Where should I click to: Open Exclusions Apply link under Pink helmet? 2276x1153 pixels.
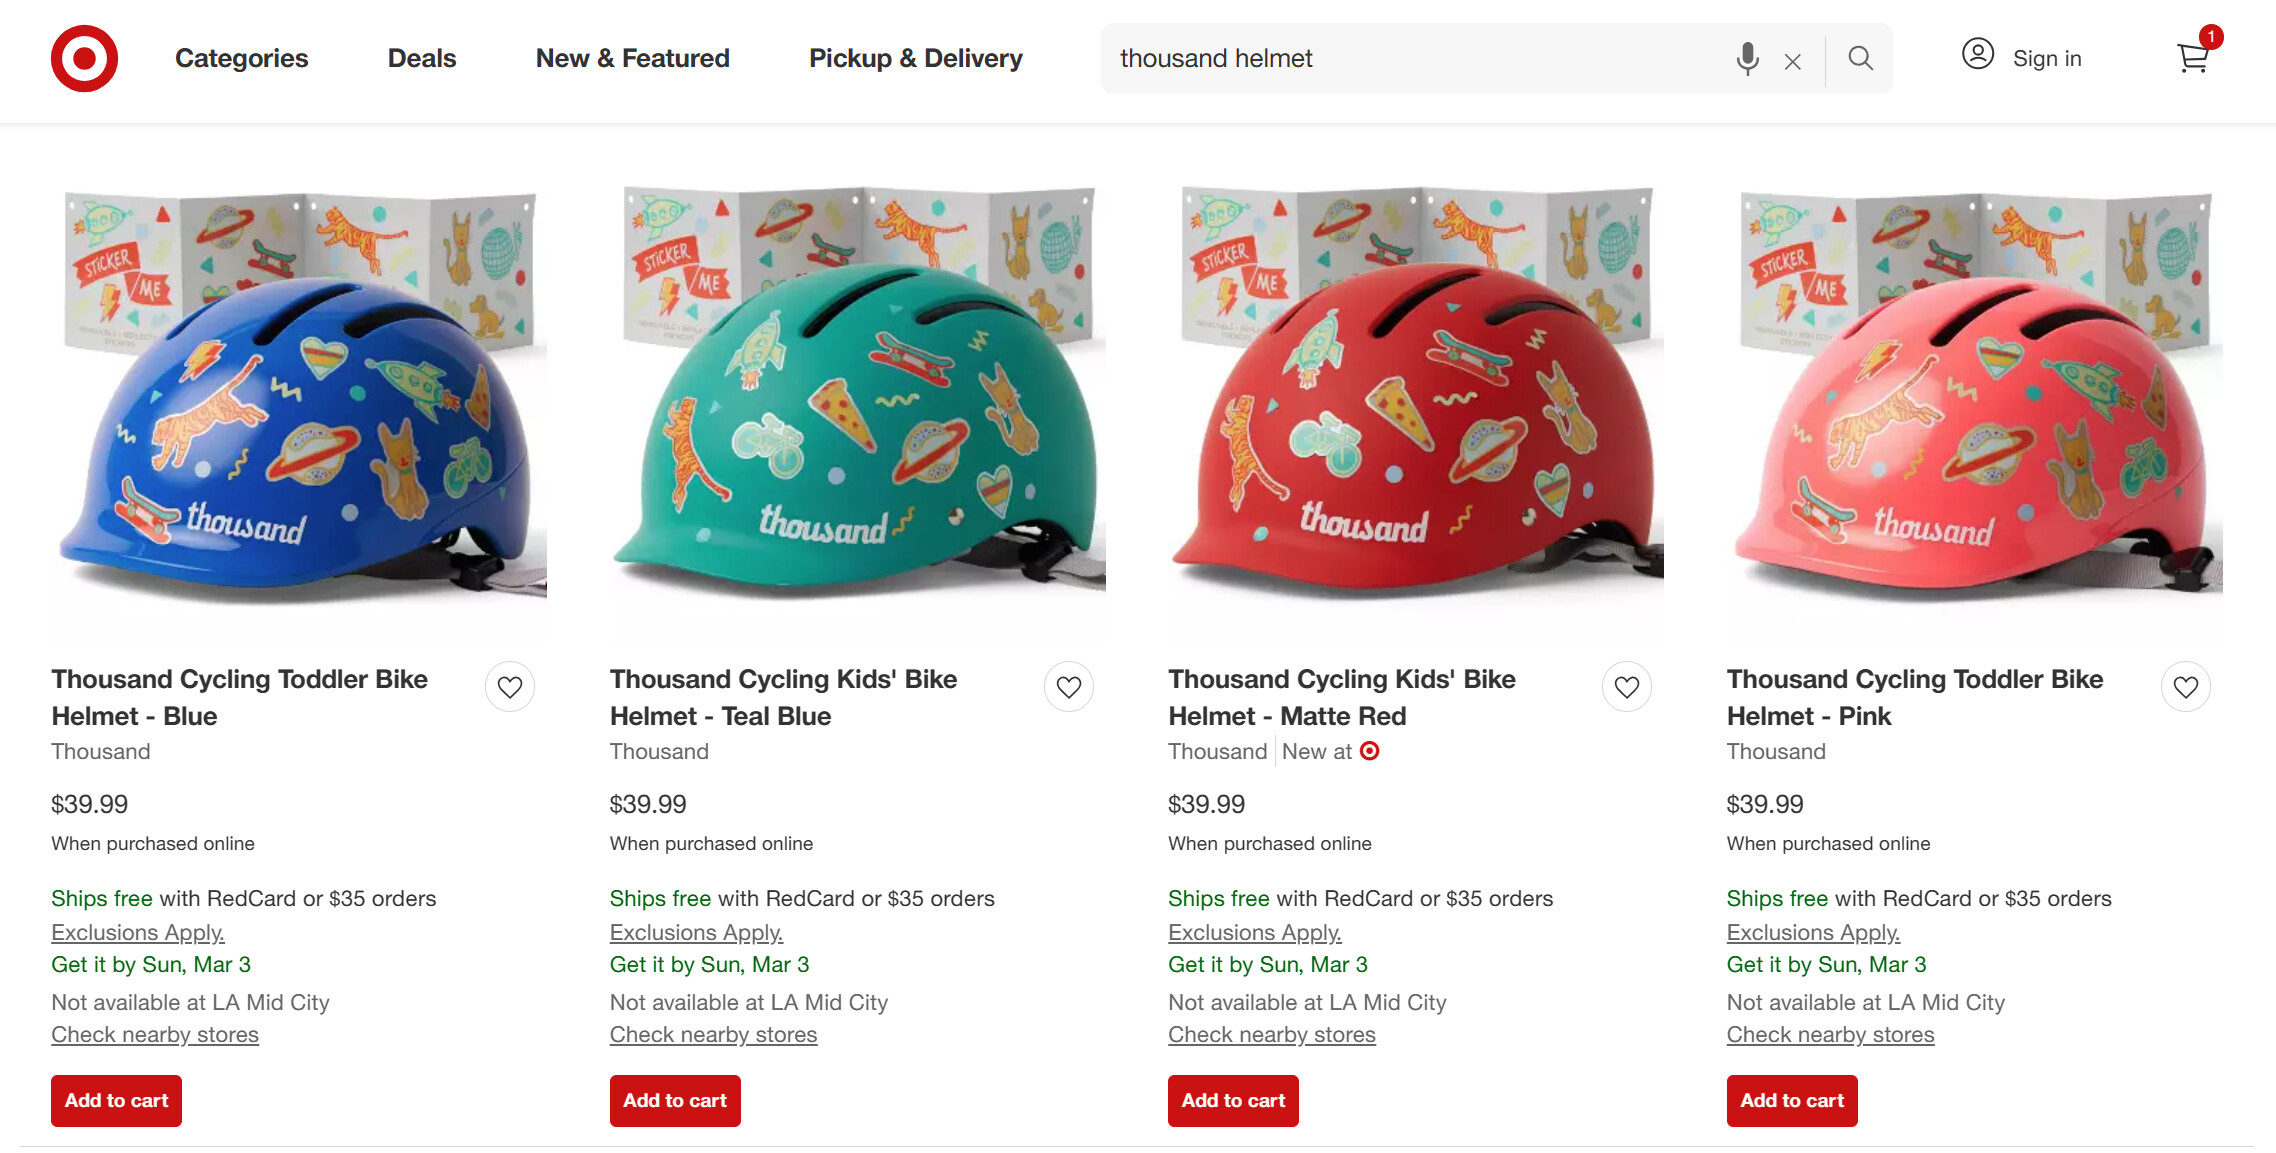click(1813, 933)
